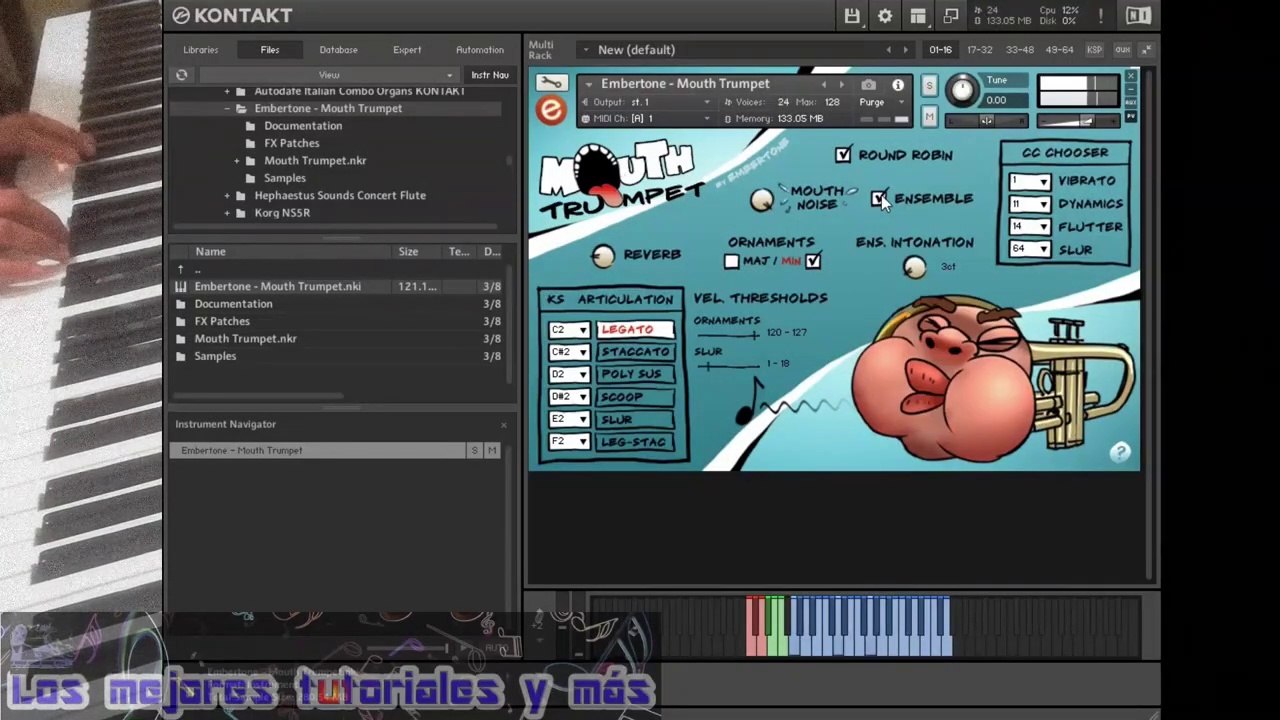
Task: Click the help question mark icon
Action: click(x=1120, y=453)
